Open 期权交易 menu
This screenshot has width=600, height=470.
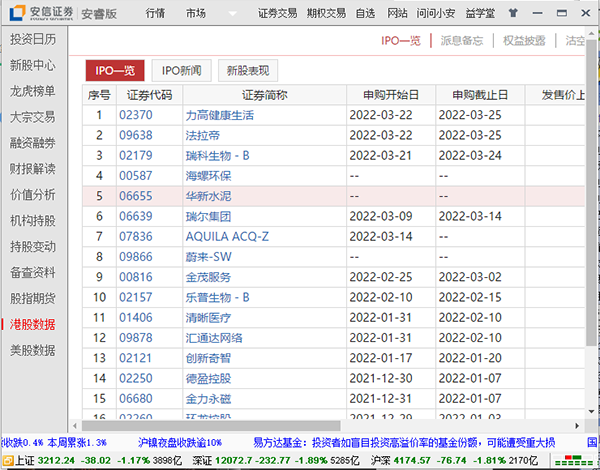pyautogui.click(x=326, y=13)
